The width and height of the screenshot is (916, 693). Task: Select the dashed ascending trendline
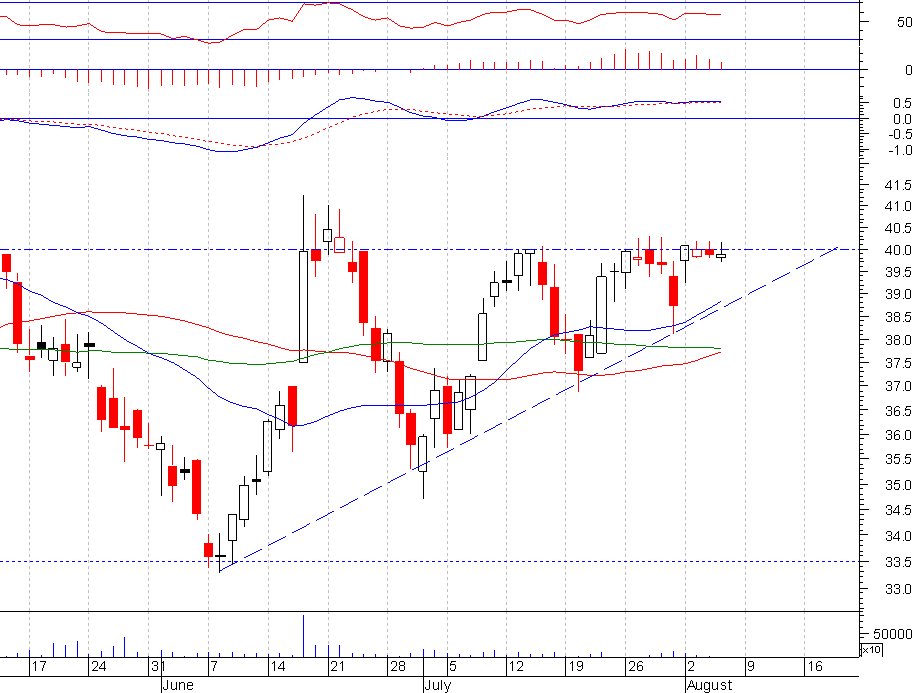click(529, 410)
